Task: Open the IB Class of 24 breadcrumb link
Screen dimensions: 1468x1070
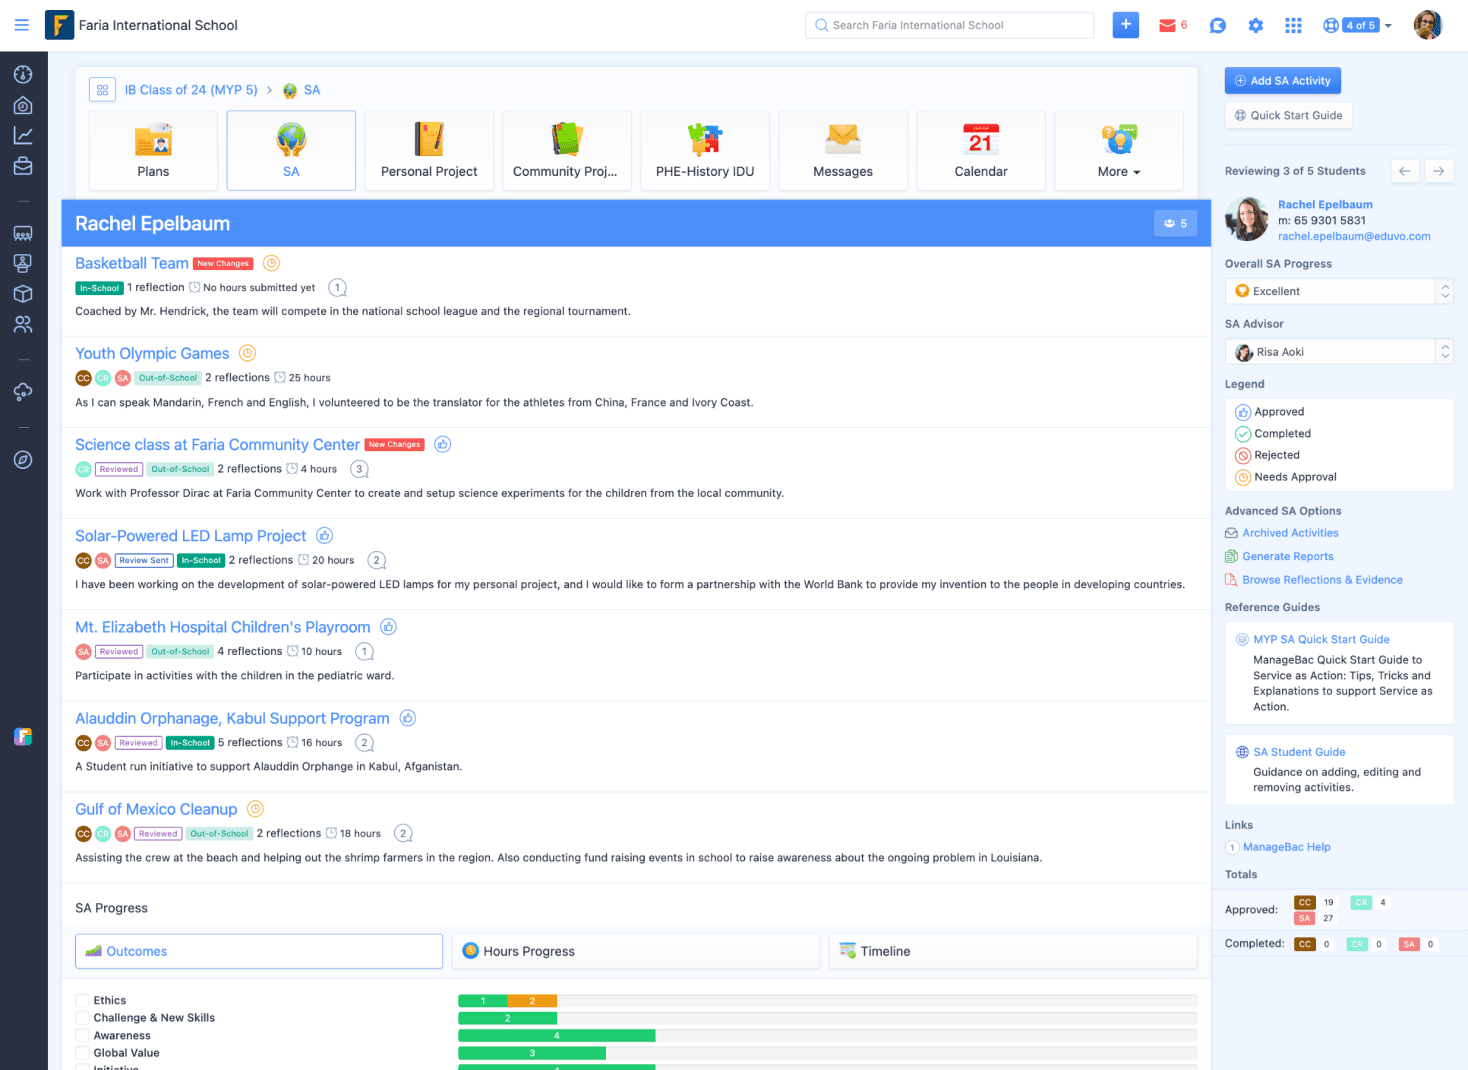Action: [191, 90]
